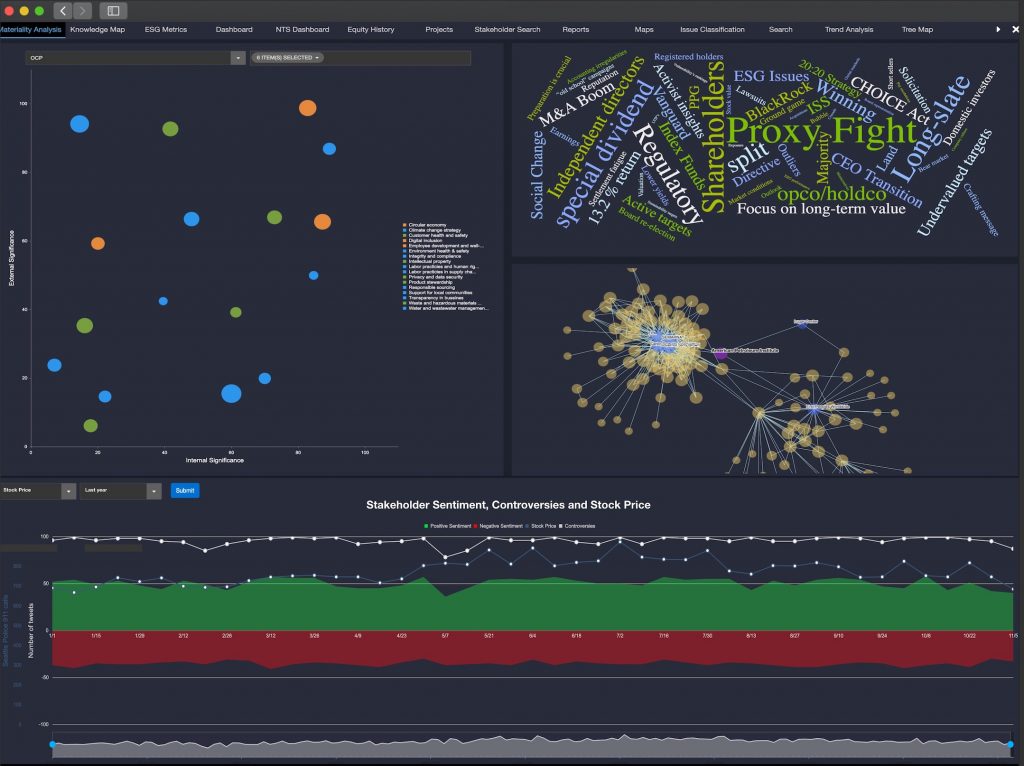Close the tab bar with the X icon
Viewport: 1024px width, 766px height.
pyautogui.click(x=1015, y=30)
